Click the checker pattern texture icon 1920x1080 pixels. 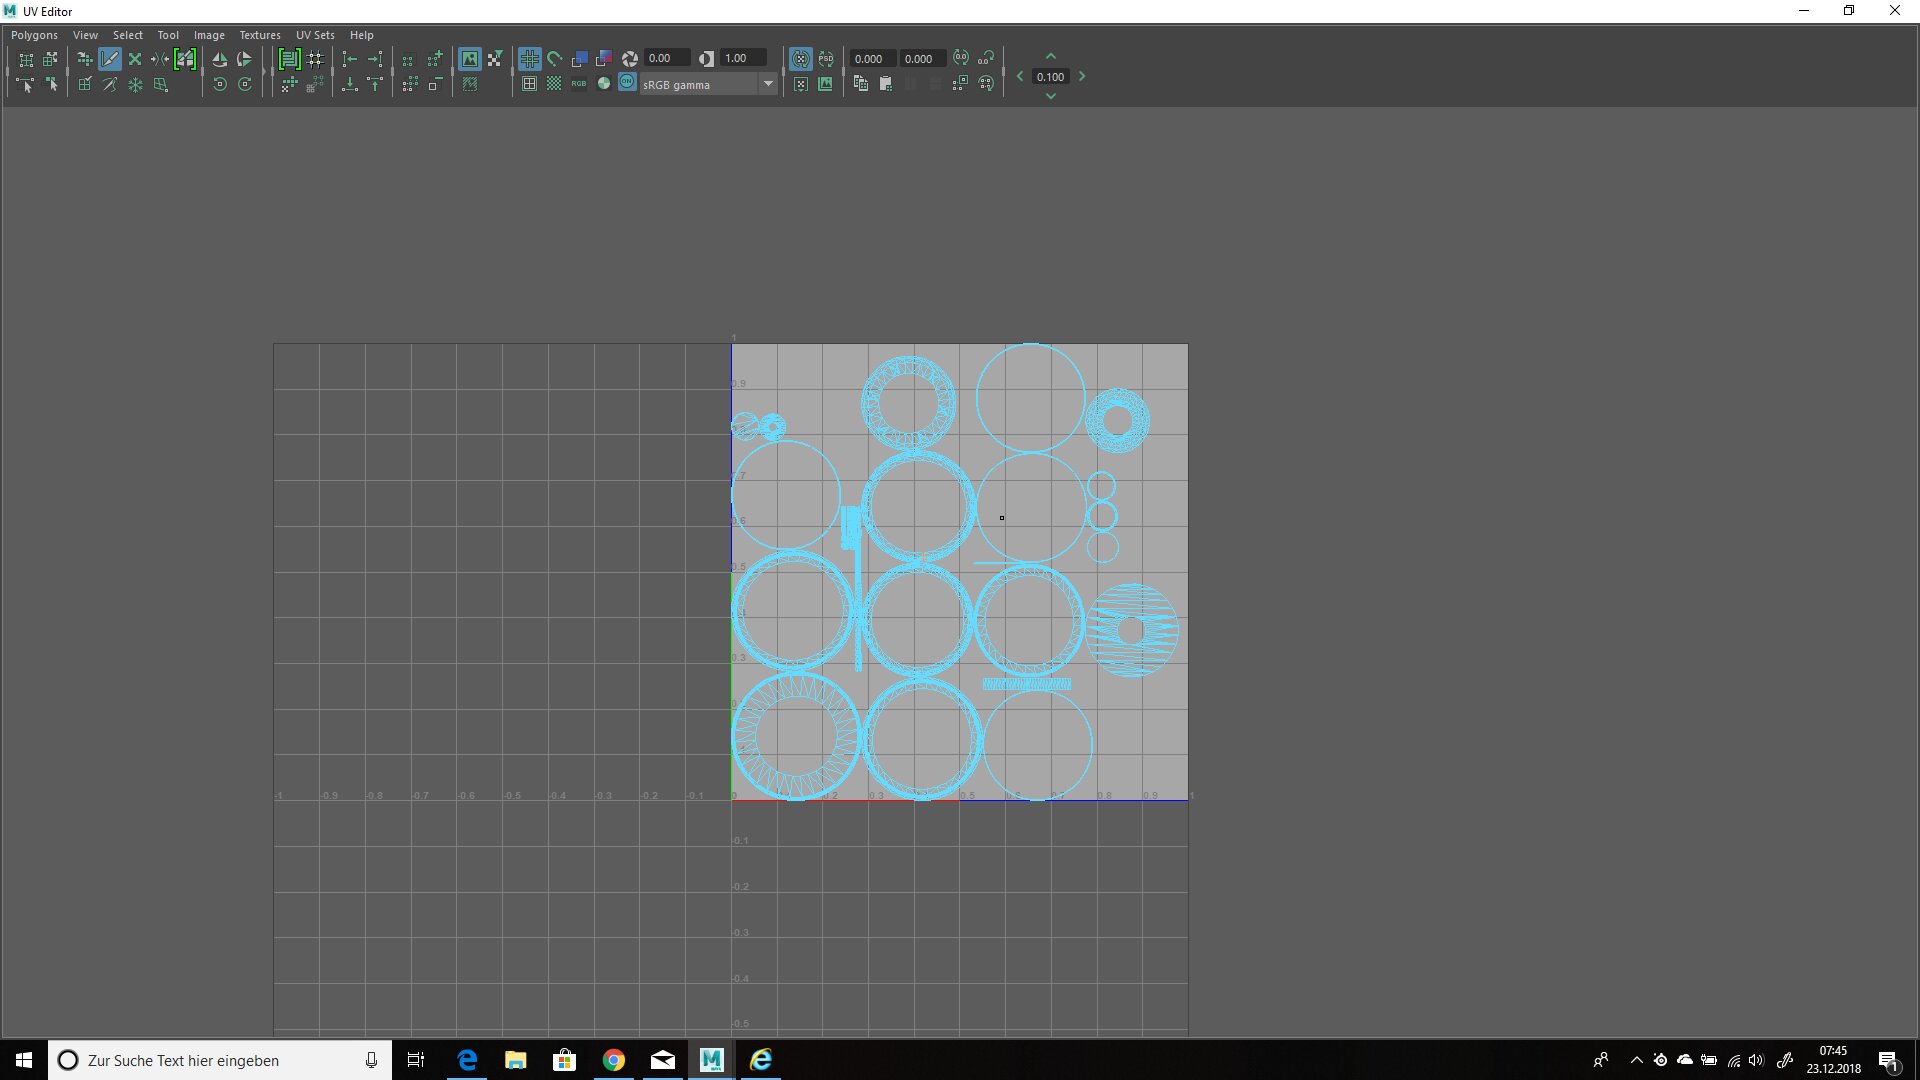554,85
